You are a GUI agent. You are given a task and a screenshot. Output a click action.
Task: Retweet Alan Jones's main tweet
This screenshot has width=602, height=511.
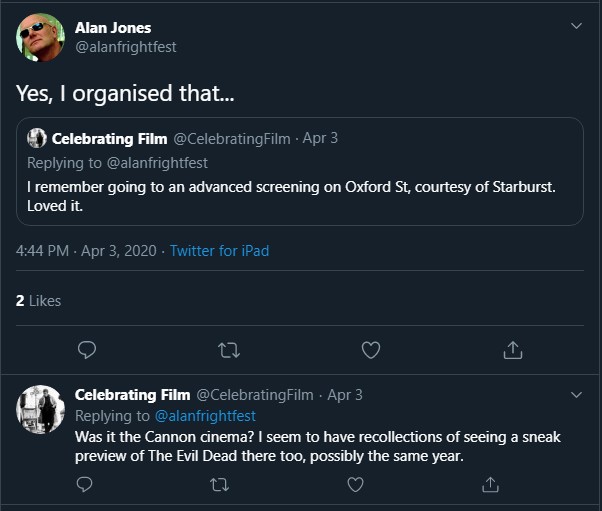pyautogui.click(x=229, y=350)
